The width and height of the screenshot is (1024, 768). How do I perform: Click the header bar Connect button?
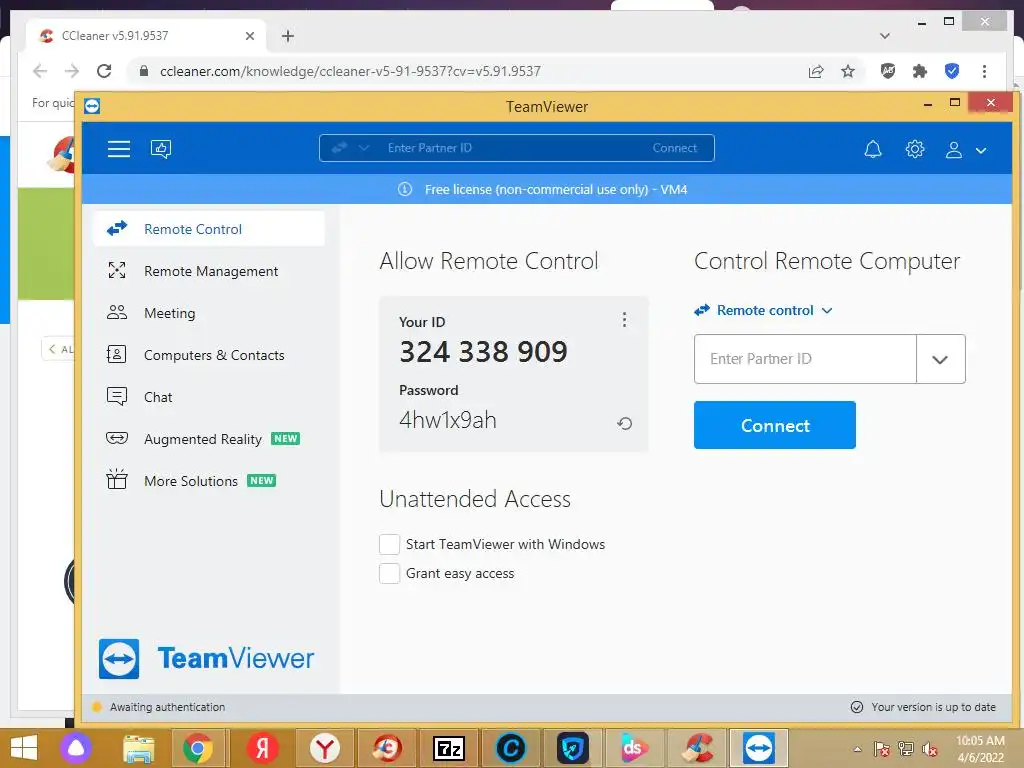coord(675,148)
